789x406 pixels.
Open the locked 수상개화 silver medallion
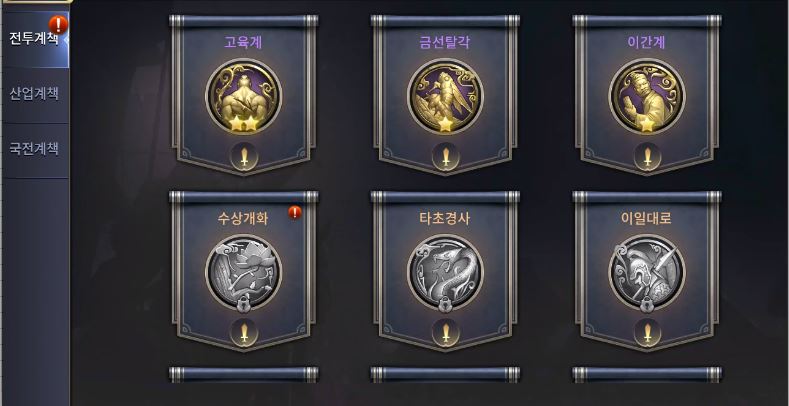pyautogui.click(x=244, y=273)
